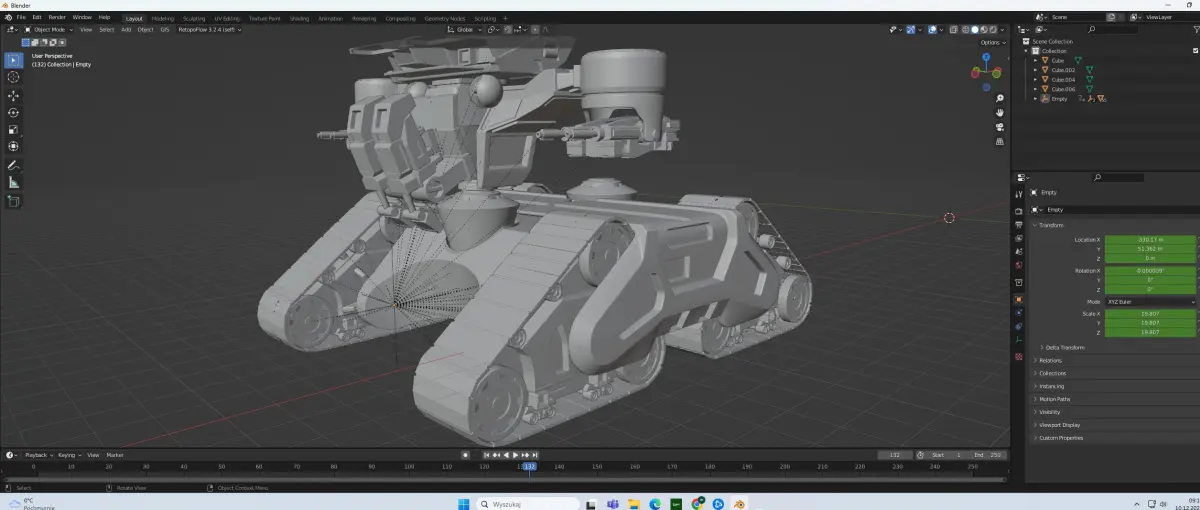Toggle wireframe viewport shading
The width and height of the screenshot is (1200, 510).
pyautogui.click(x=964, y=29)
